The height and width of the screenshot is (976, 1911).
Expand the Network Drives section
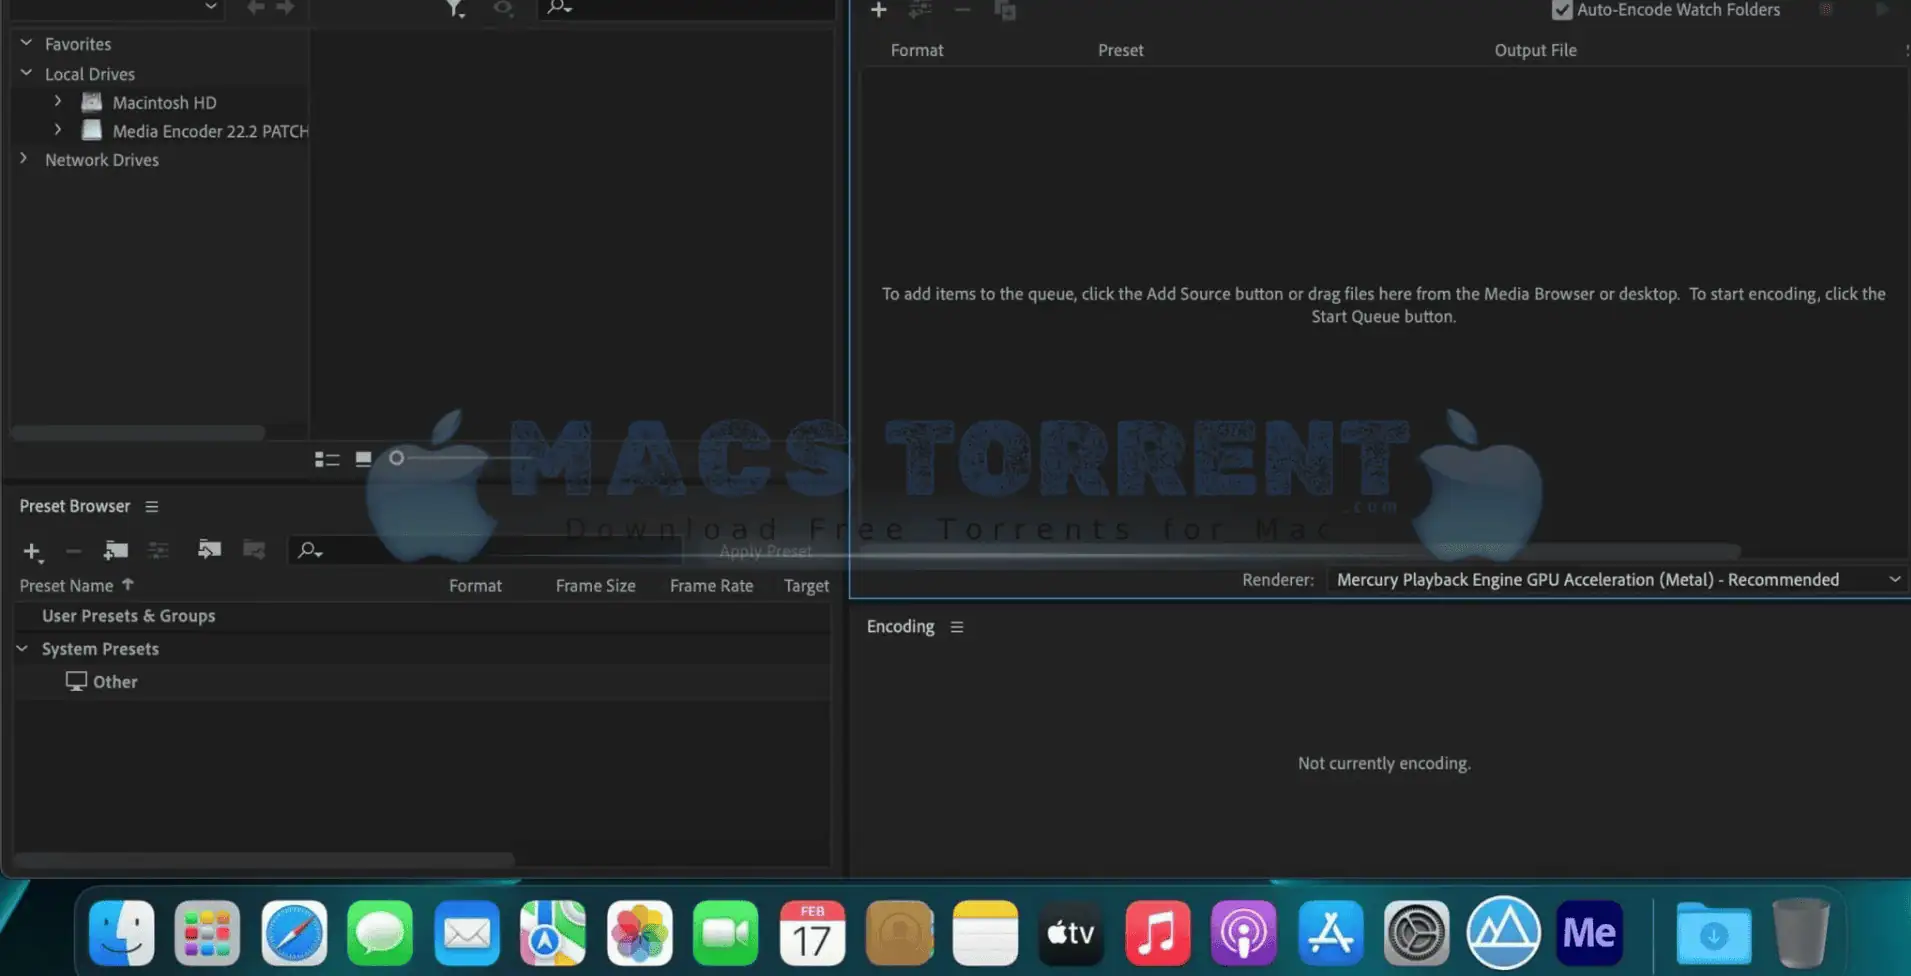point(24,158)
